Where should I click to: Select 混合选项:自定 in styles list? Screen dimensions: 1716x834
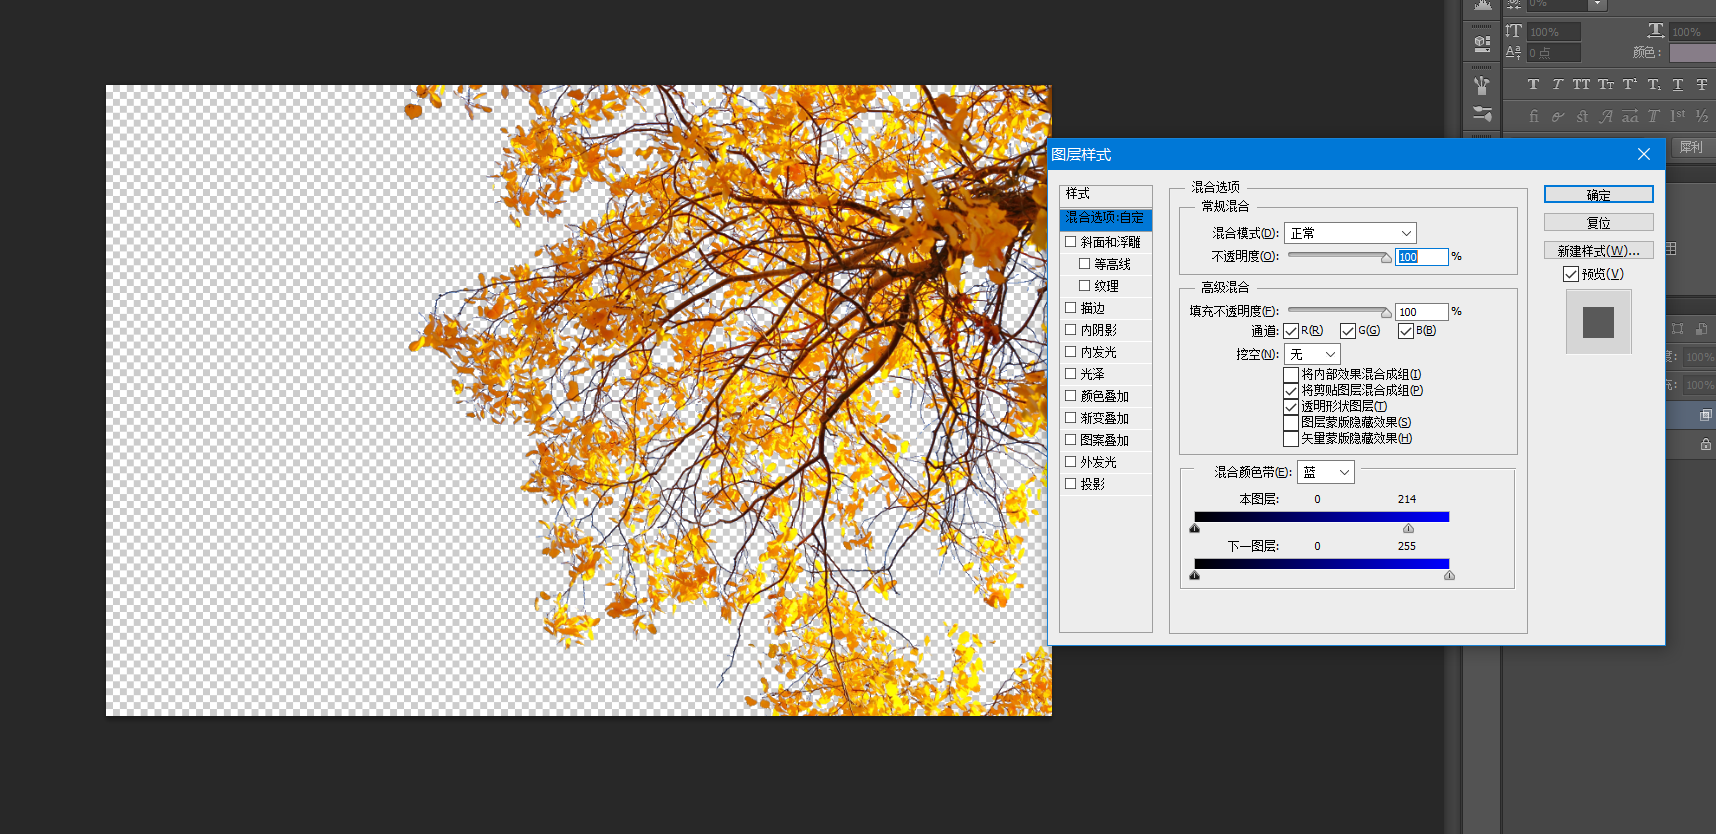pyautogui.click(x=1106, y=218)
